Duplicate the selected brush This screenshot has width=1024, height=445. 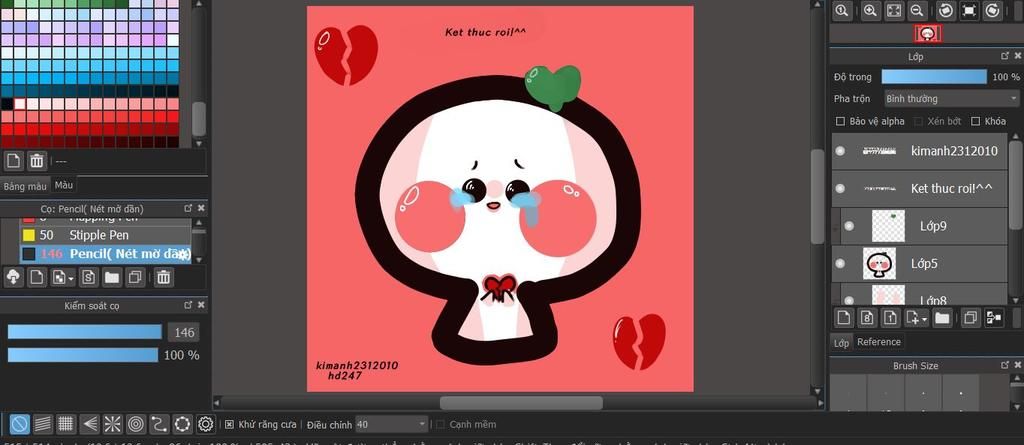pyautogui.click(x=135, y=277)
